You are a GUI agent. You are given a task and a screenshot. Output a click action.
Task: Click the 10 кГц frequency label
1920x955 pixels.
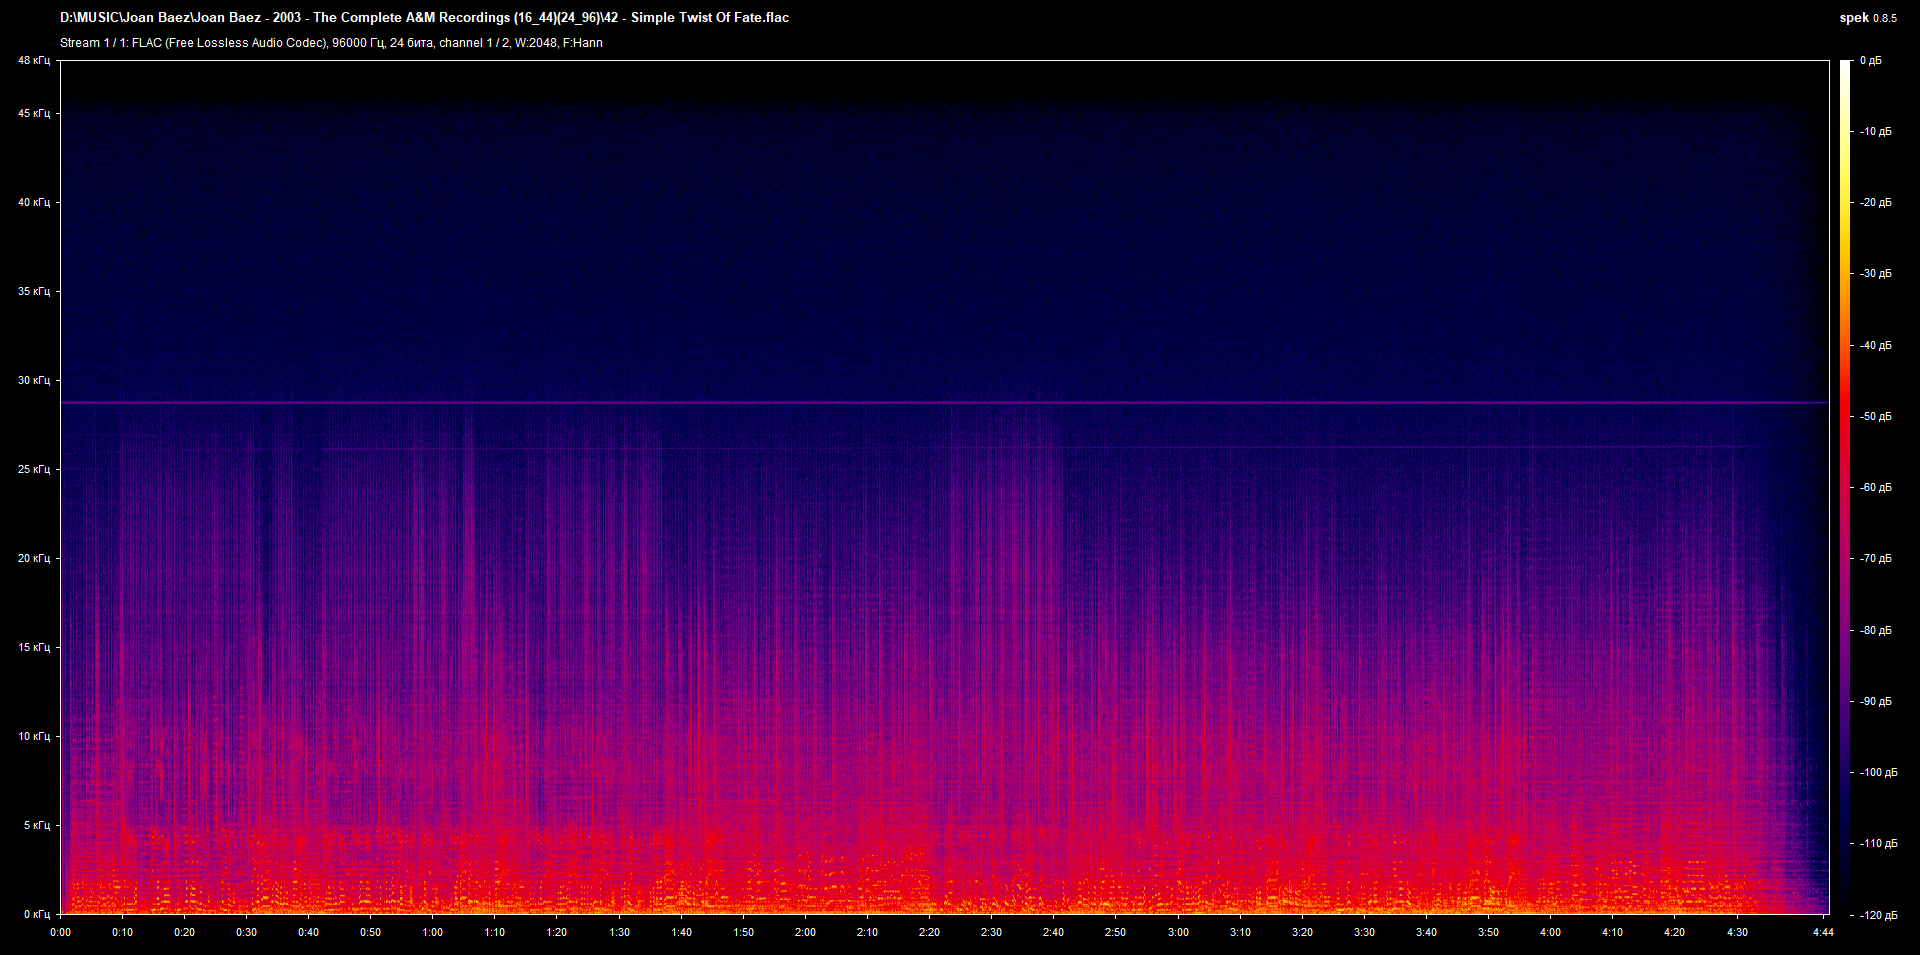click(x=33, y=737)
